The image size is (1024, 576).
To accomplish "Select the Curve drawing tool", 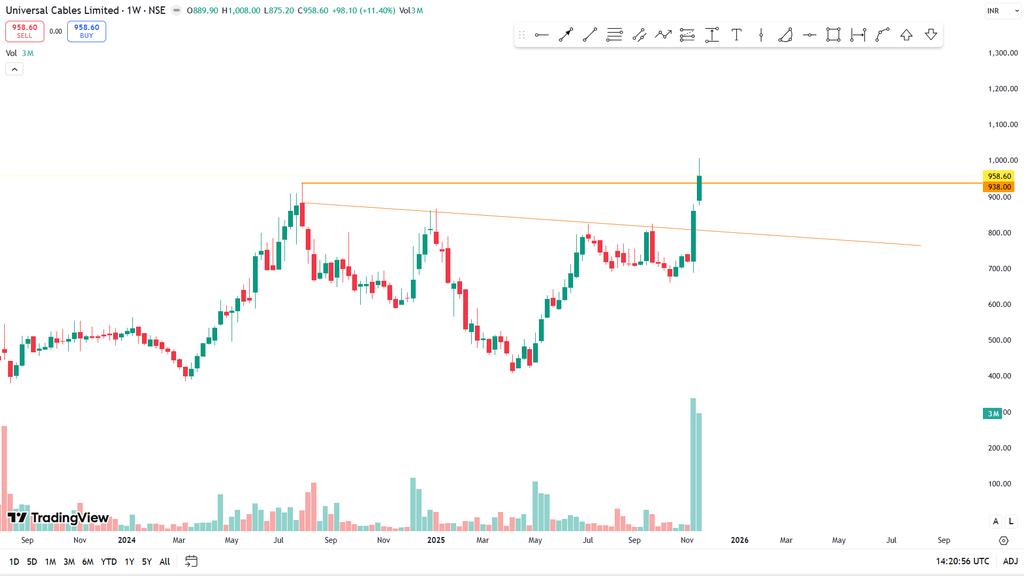I will (x=882, y=35).
